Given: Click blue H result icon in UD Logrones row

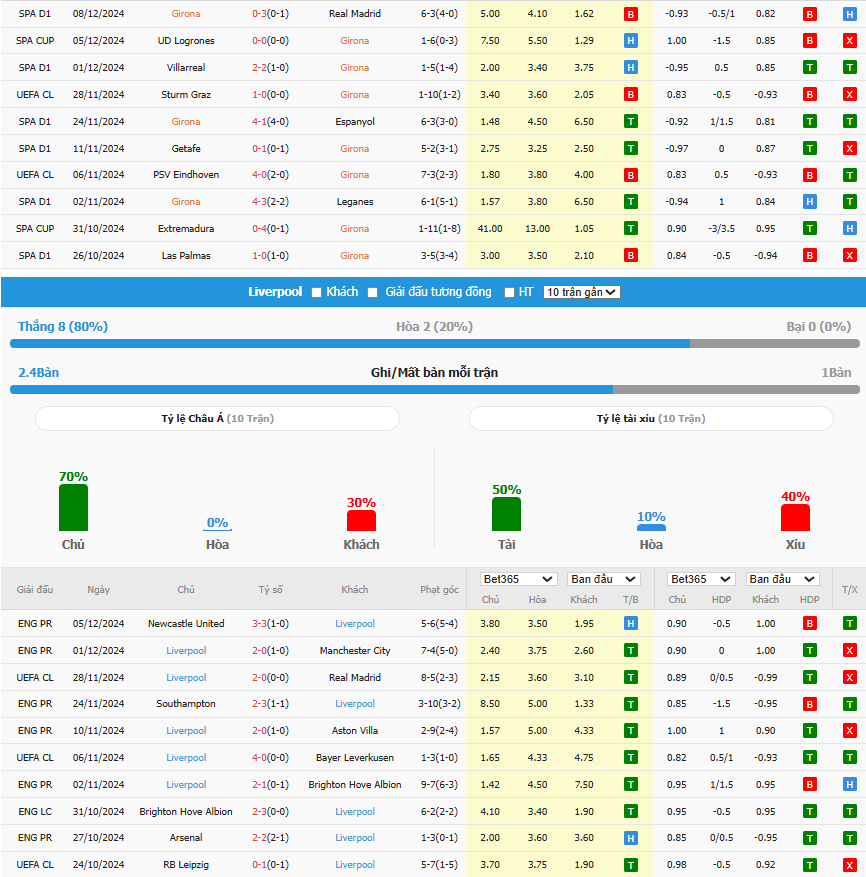Looking at the screenshot, I should coord(630,41).
